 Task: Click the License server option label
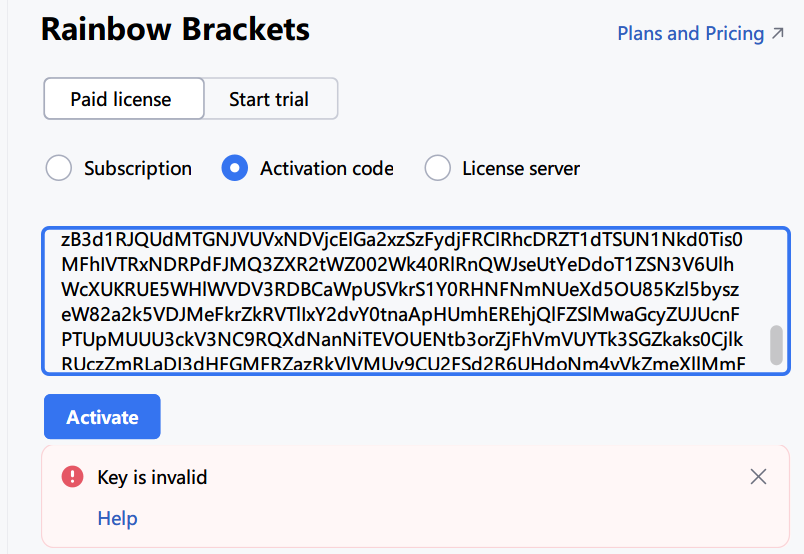pos(521,168)
